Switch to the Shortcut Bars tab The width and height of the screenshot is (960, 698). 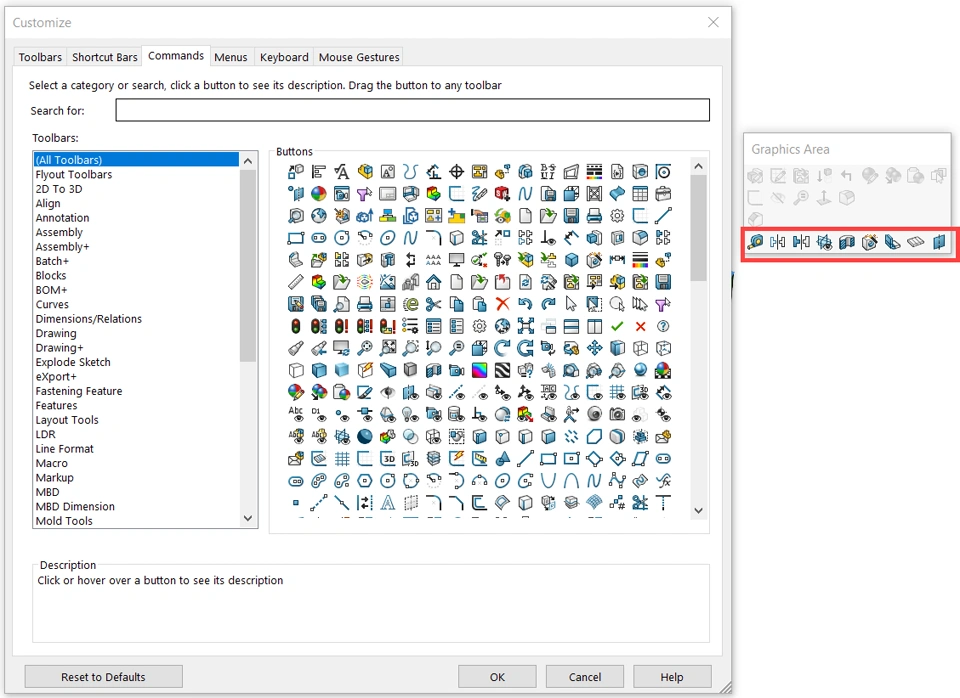click(x=105, y=57)
